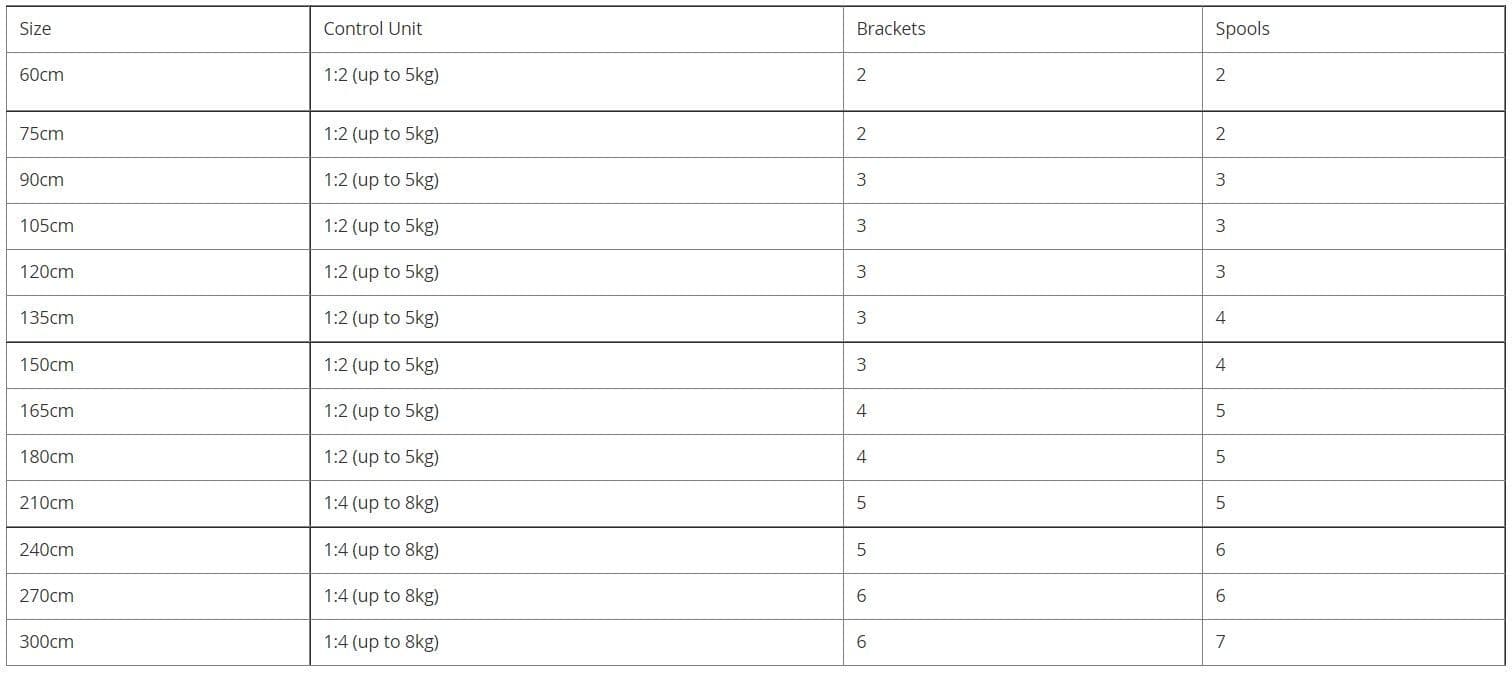
Task: Click the 90cm size cell
Action: click(41, 180)
